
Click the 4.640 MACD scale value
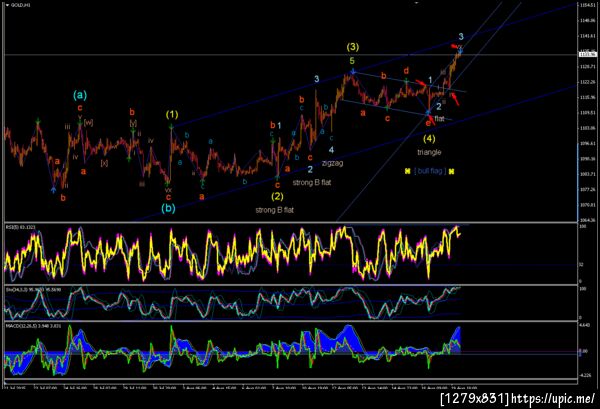pyautogui.click(x=585, y=325)
